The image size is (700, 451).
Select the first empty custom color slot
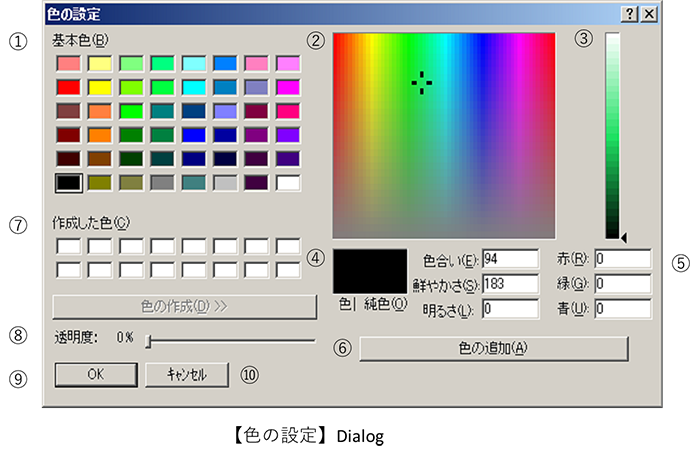click(x=68, y=246)
